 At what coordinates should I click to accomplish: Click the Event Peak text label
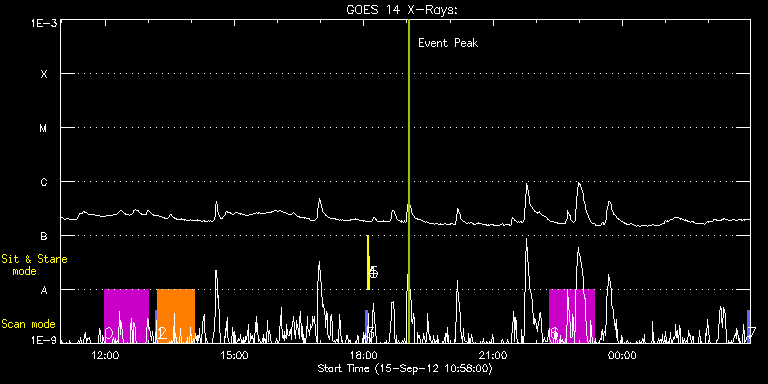click(448, 43)
